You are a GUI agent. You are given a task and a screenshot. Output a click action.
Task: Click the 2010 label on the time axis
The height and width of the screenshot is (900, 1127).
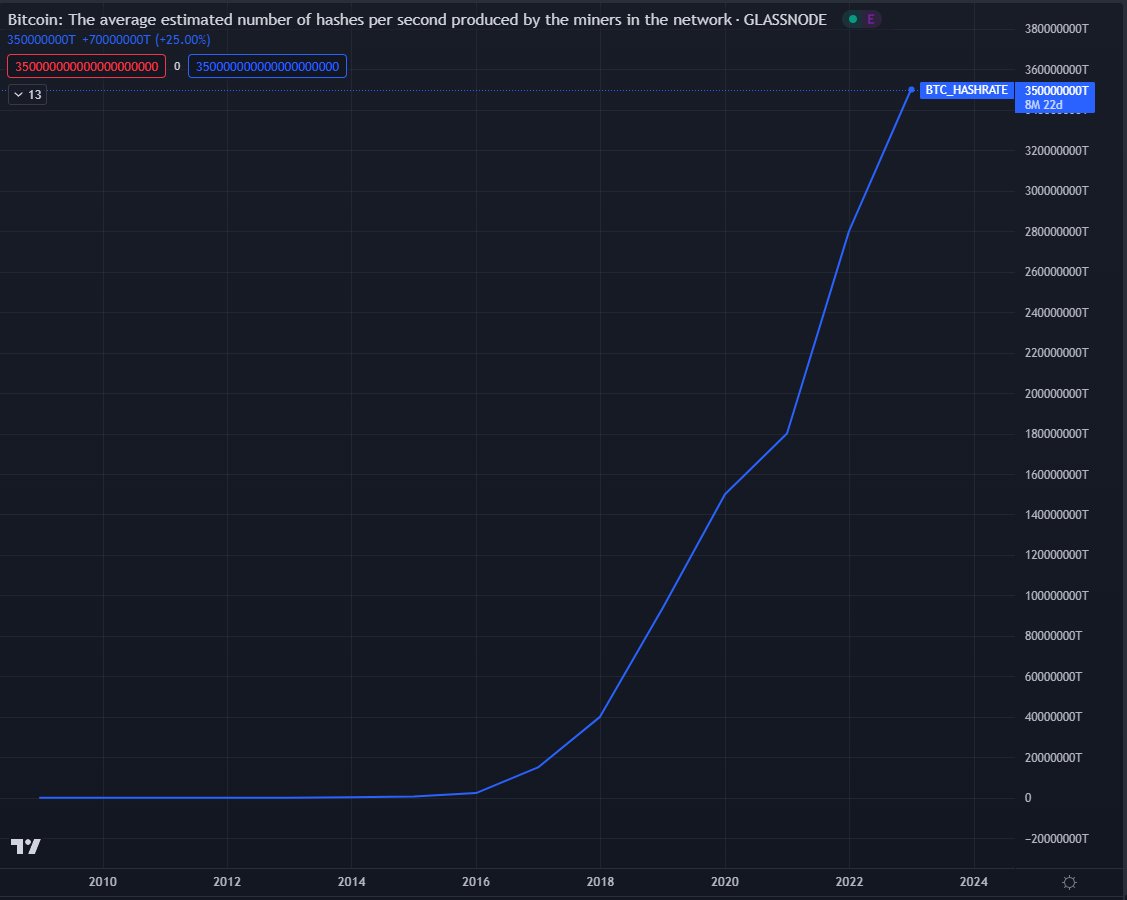click(102, 881)
